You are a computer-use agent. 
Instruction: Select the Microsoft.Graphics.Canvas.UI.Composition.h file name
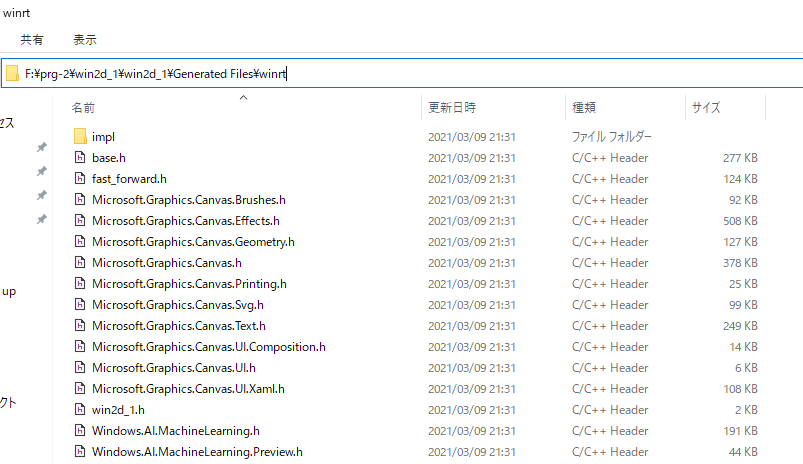pyautogui.click(x=208, y=347)
